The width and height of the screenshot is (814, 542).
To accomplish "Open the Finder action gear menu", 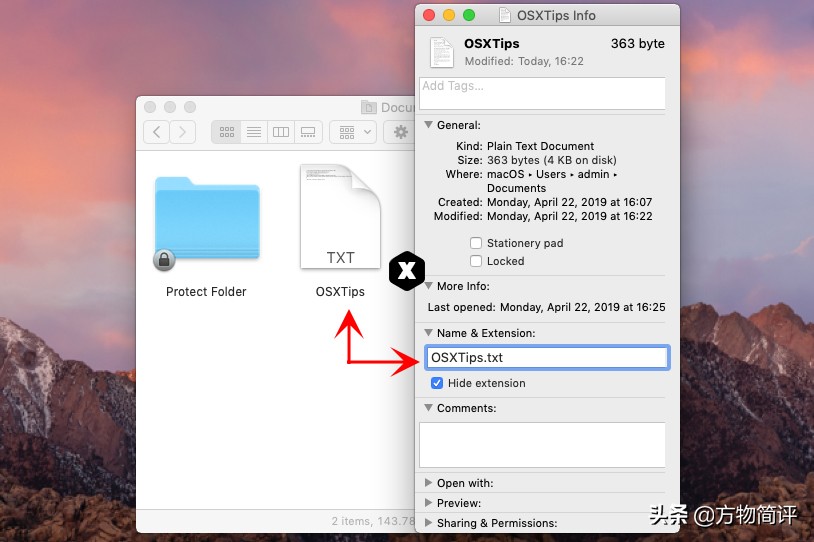I will click(402, 132).
